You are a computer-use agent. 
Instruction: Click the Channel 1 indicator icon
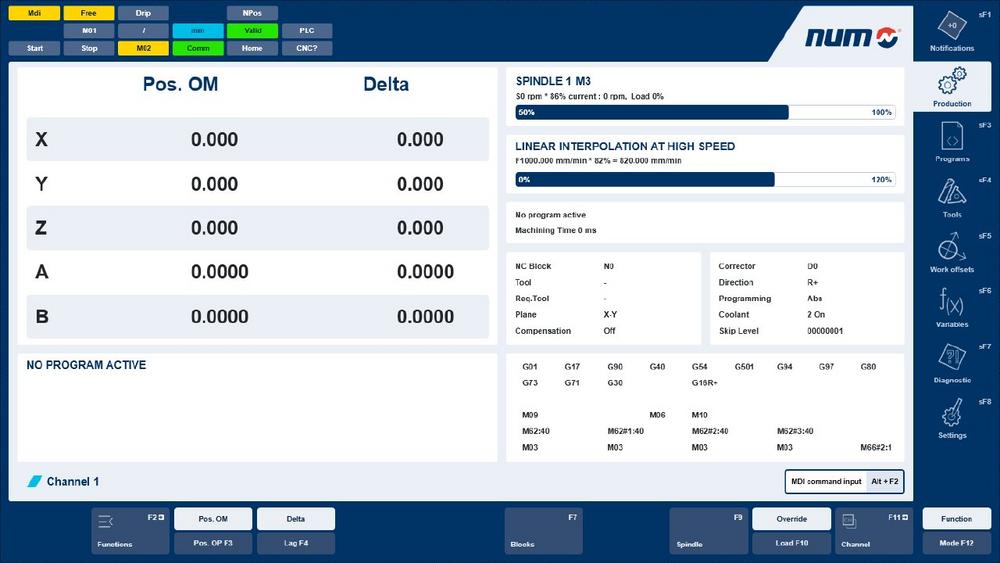[x=34, y=481]
